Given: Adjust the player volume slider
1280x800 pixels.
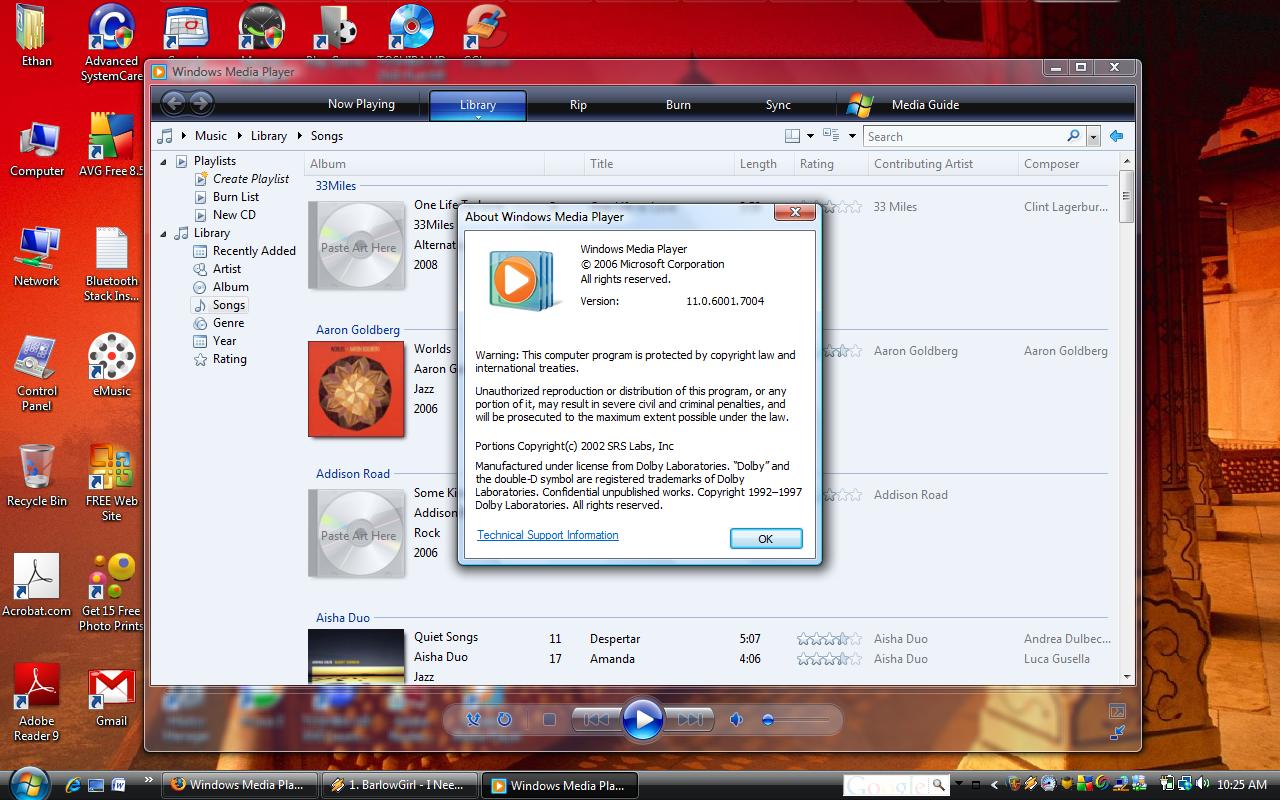Looking at the screenshot, I should 797,719.
